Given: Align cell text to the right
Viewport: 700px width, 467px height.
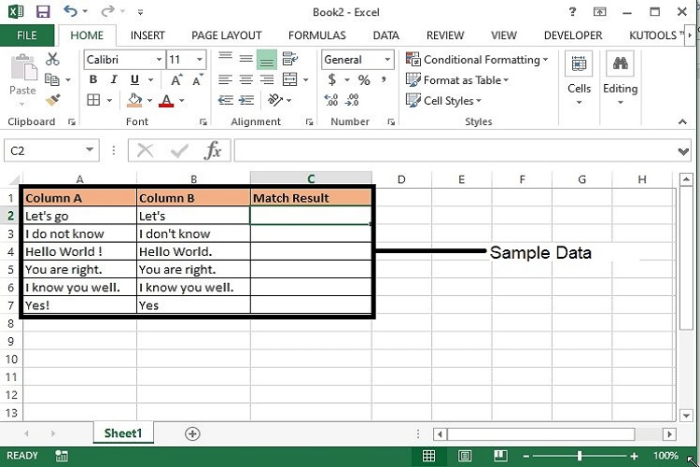Looking at the screenshot, I should pyautogui.click(x=267, y=79).
